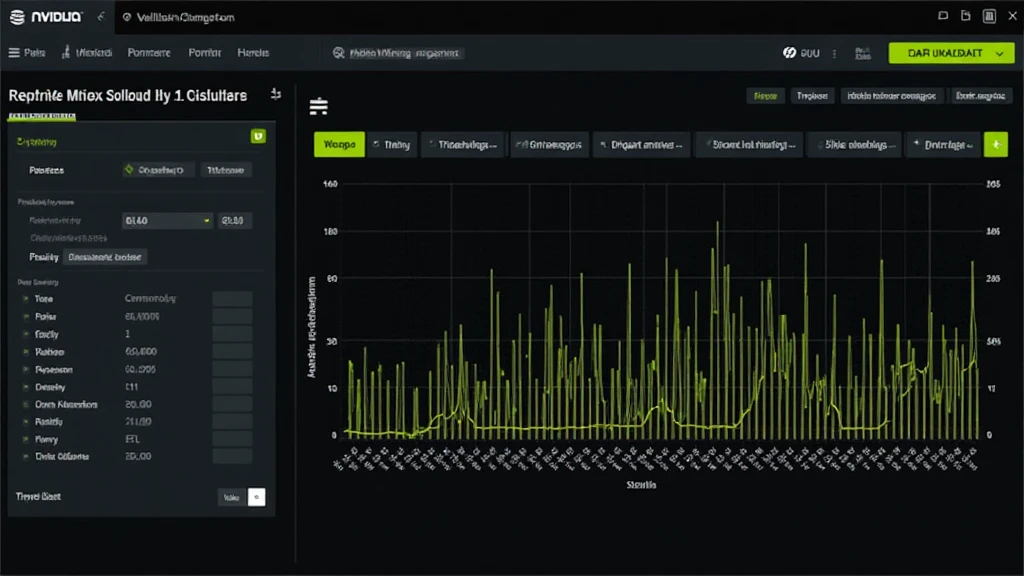Open the hamburger menu icon in navigation bar
This screenshot has width=1024, height=576.
point(14,53)
